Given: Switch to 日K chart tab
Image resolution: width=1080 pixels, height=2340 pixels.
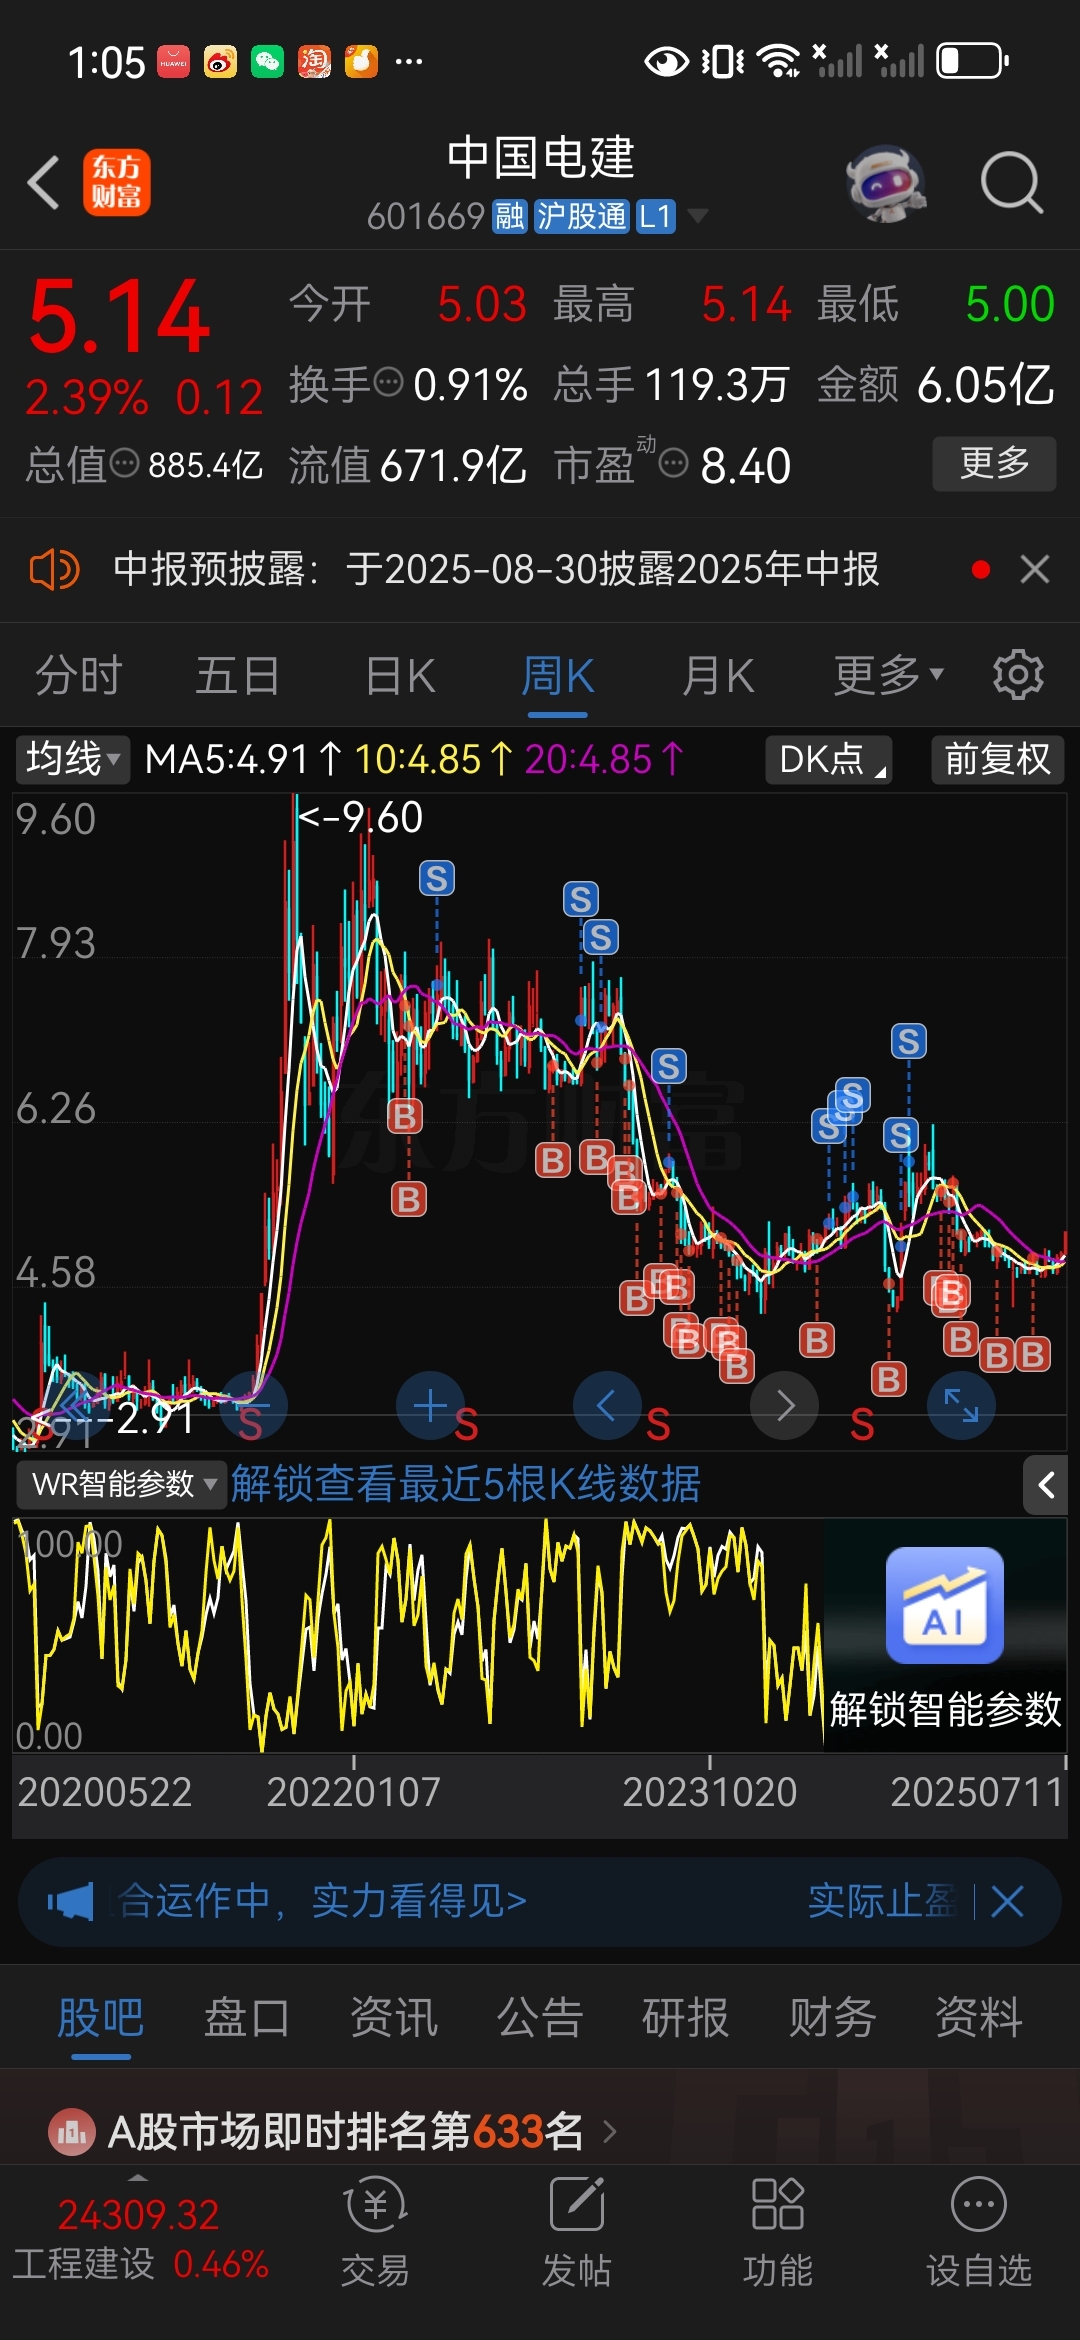Looking at the screenshot, I should (400, 676).
